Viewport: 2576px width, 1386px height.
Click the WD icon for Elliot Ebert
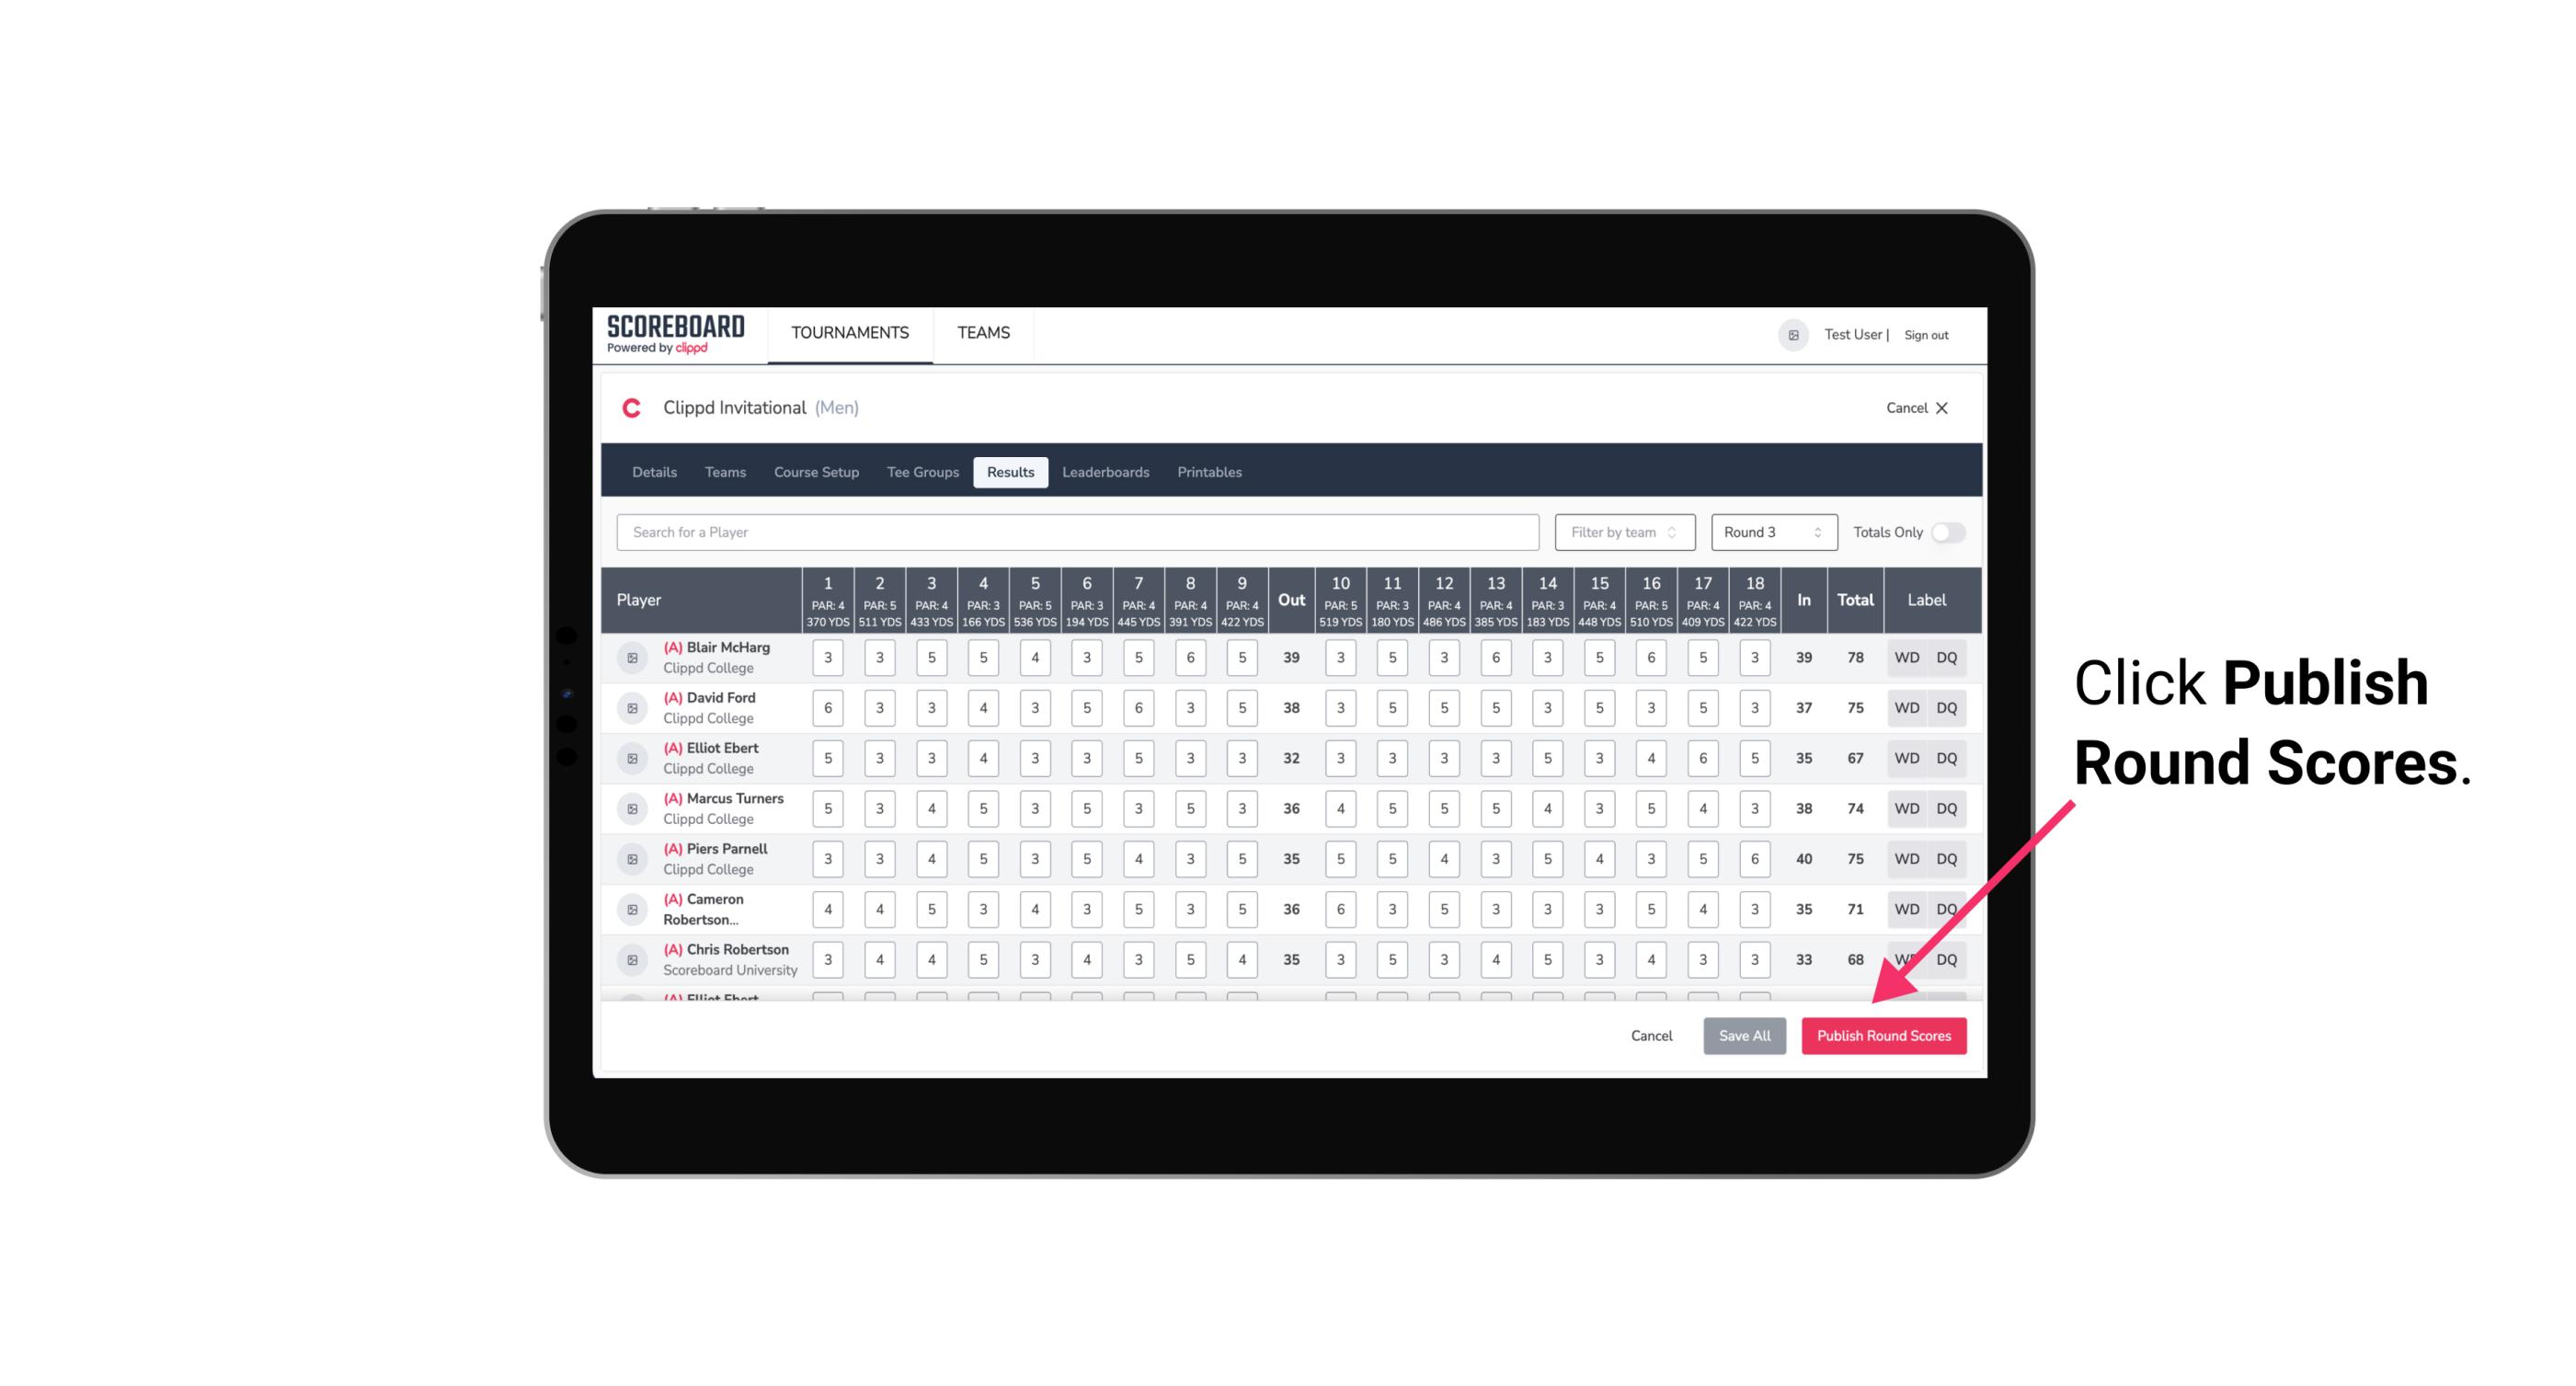pyautogui.click(x=1906, y=758)
